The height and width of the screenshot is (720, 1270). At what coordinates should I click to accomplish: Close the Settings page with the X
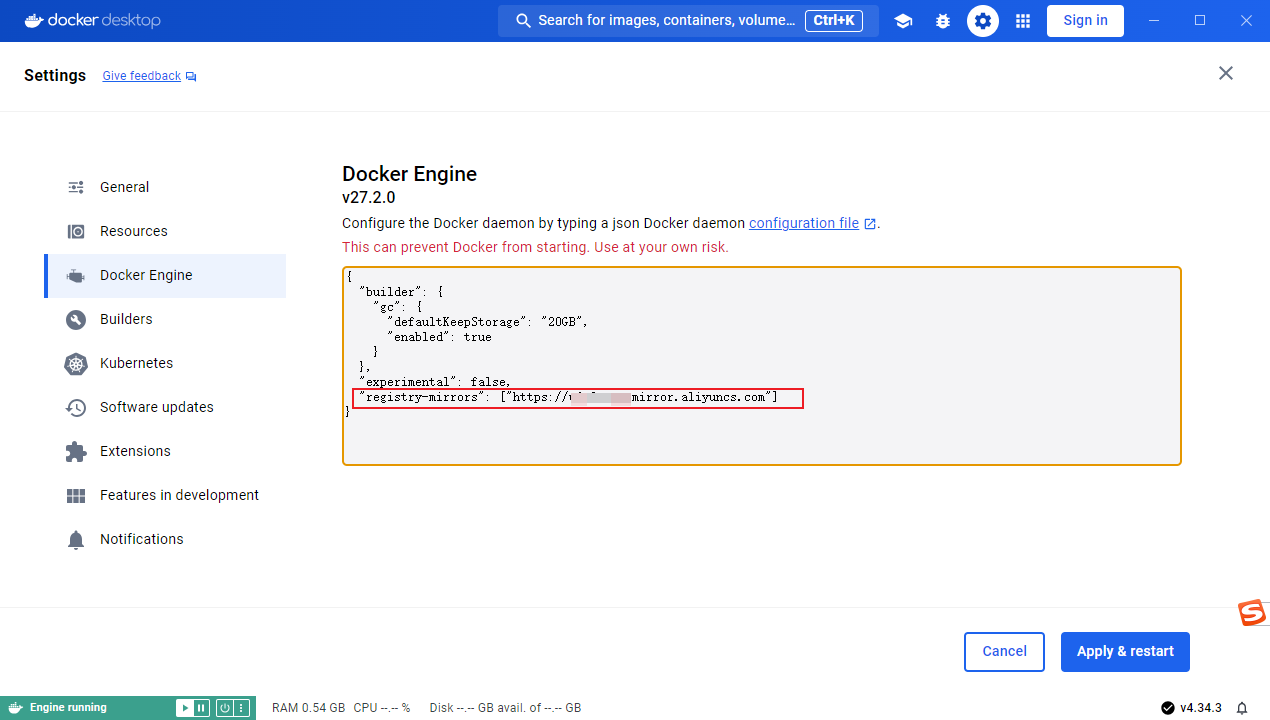tap(1226, 73)
